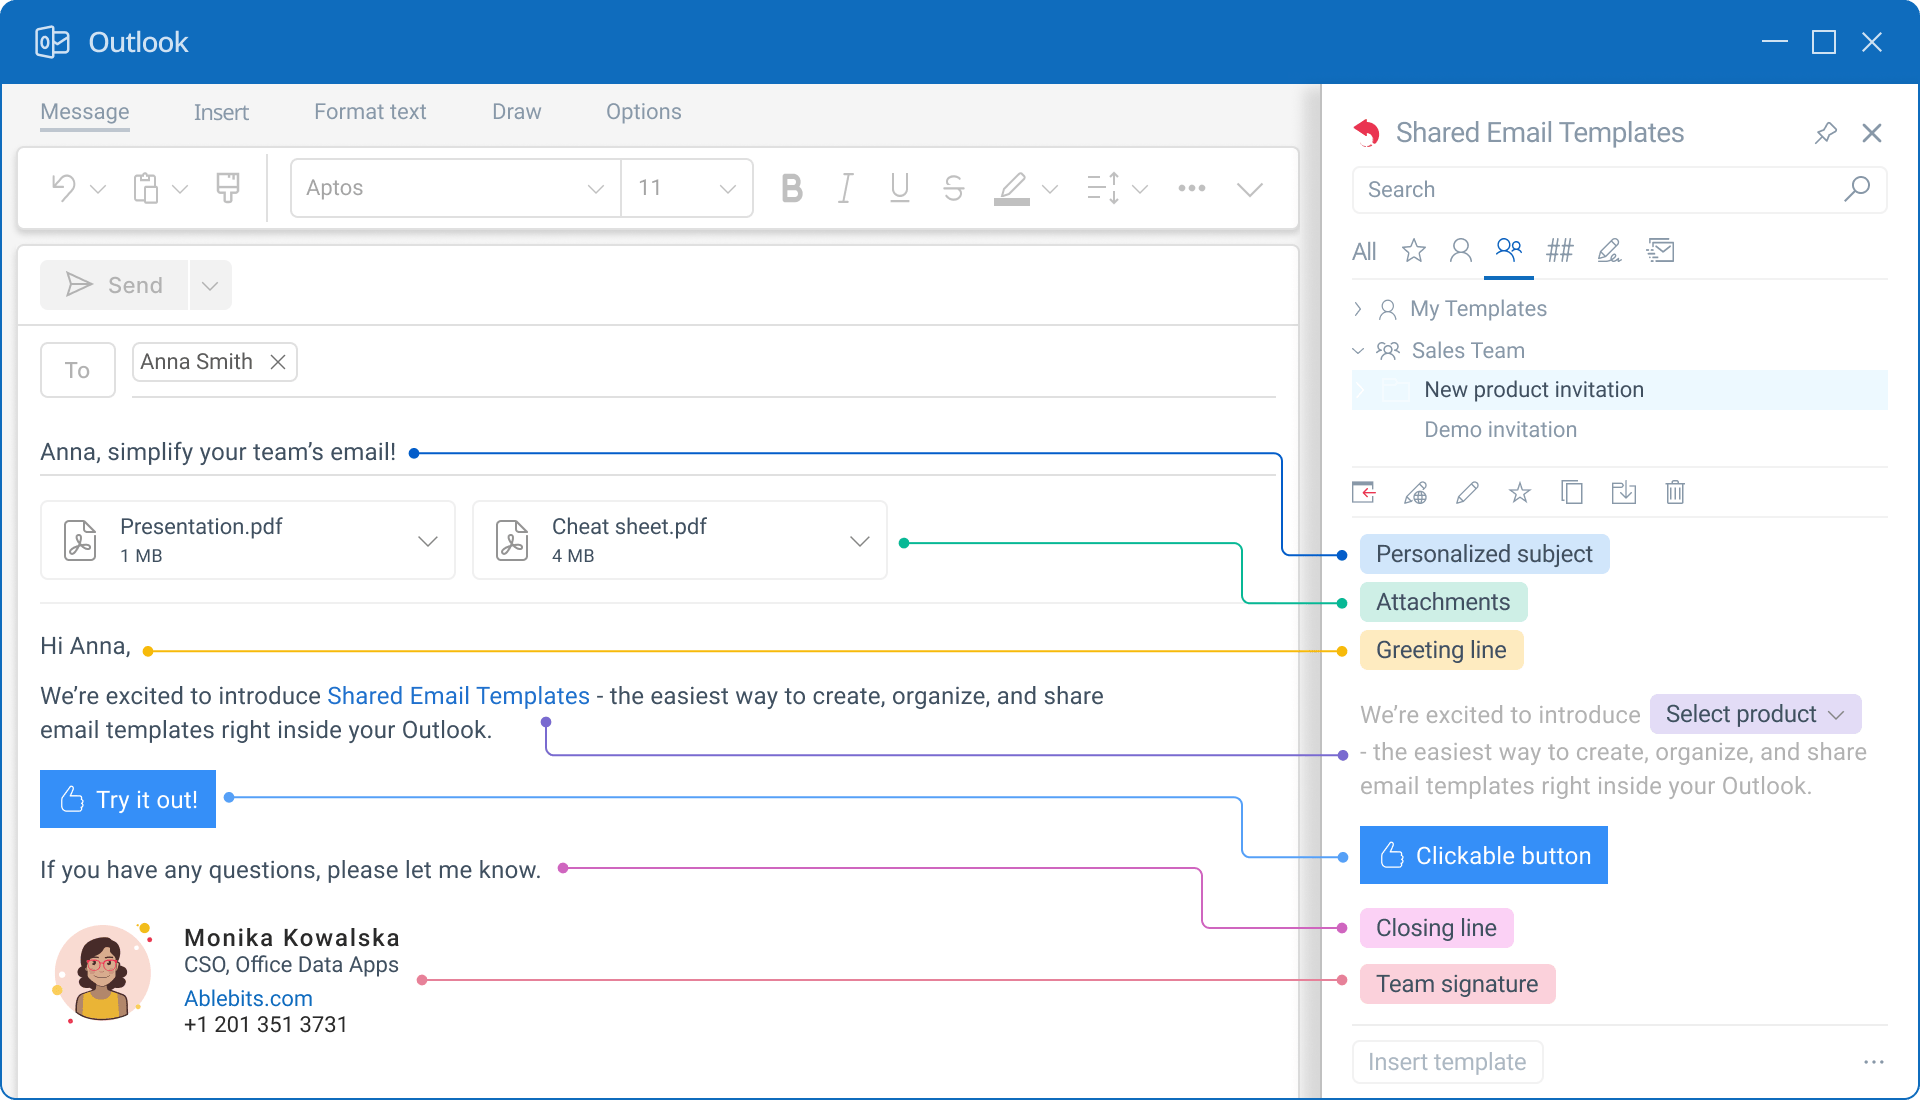The height and width of the screenshot is (1100, 1920).
Task: Click the Paste clipboard icon
Action: 146,188
